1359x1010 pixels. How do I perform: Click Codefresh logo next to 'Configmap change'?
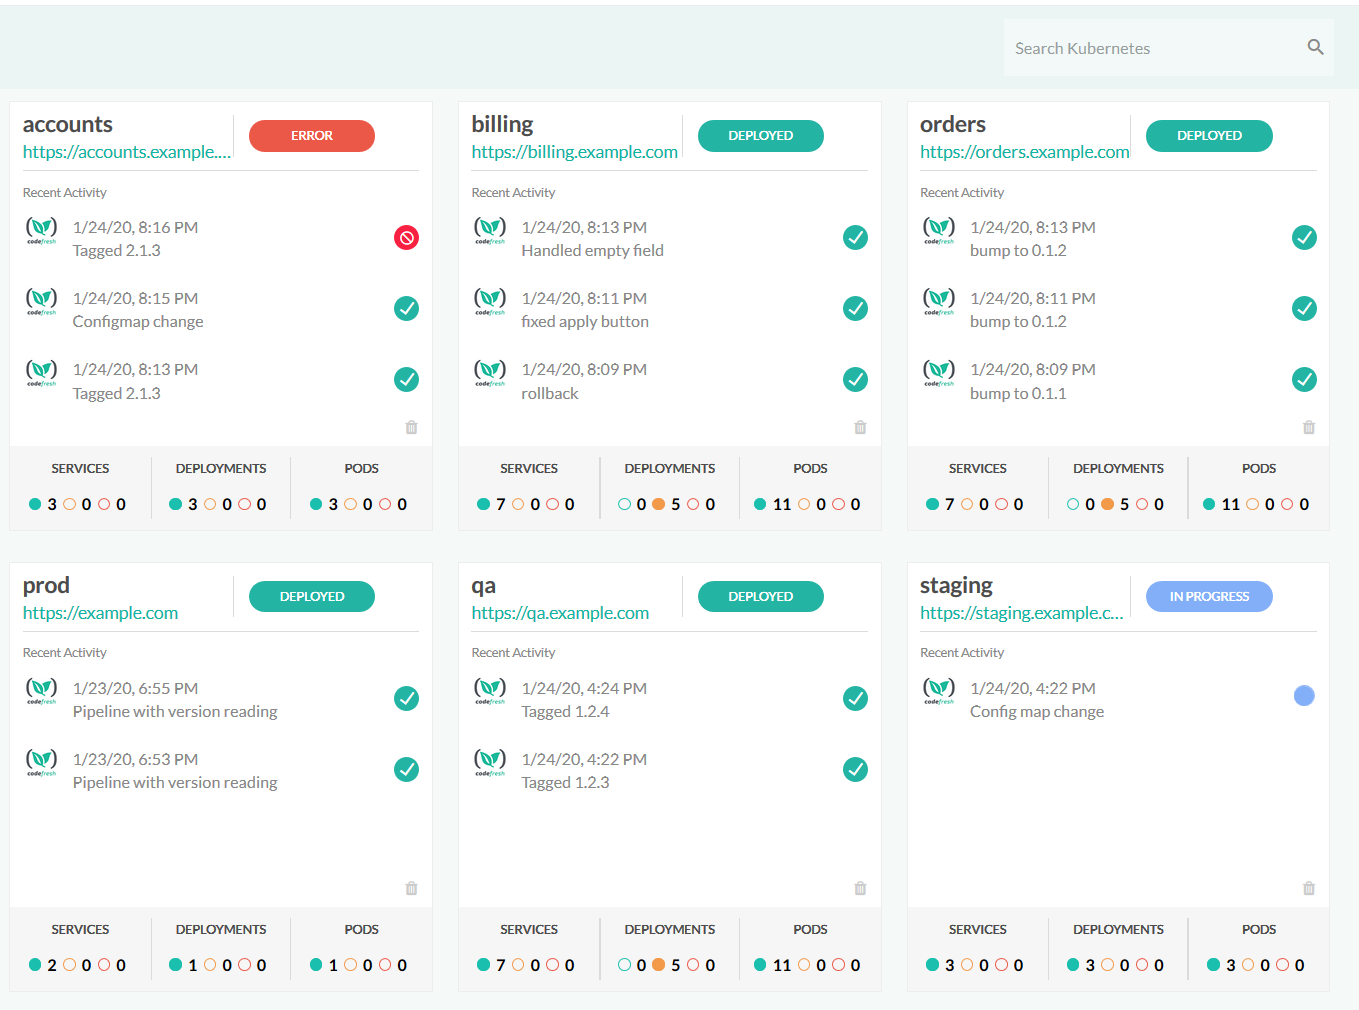[x=41, y=301]
